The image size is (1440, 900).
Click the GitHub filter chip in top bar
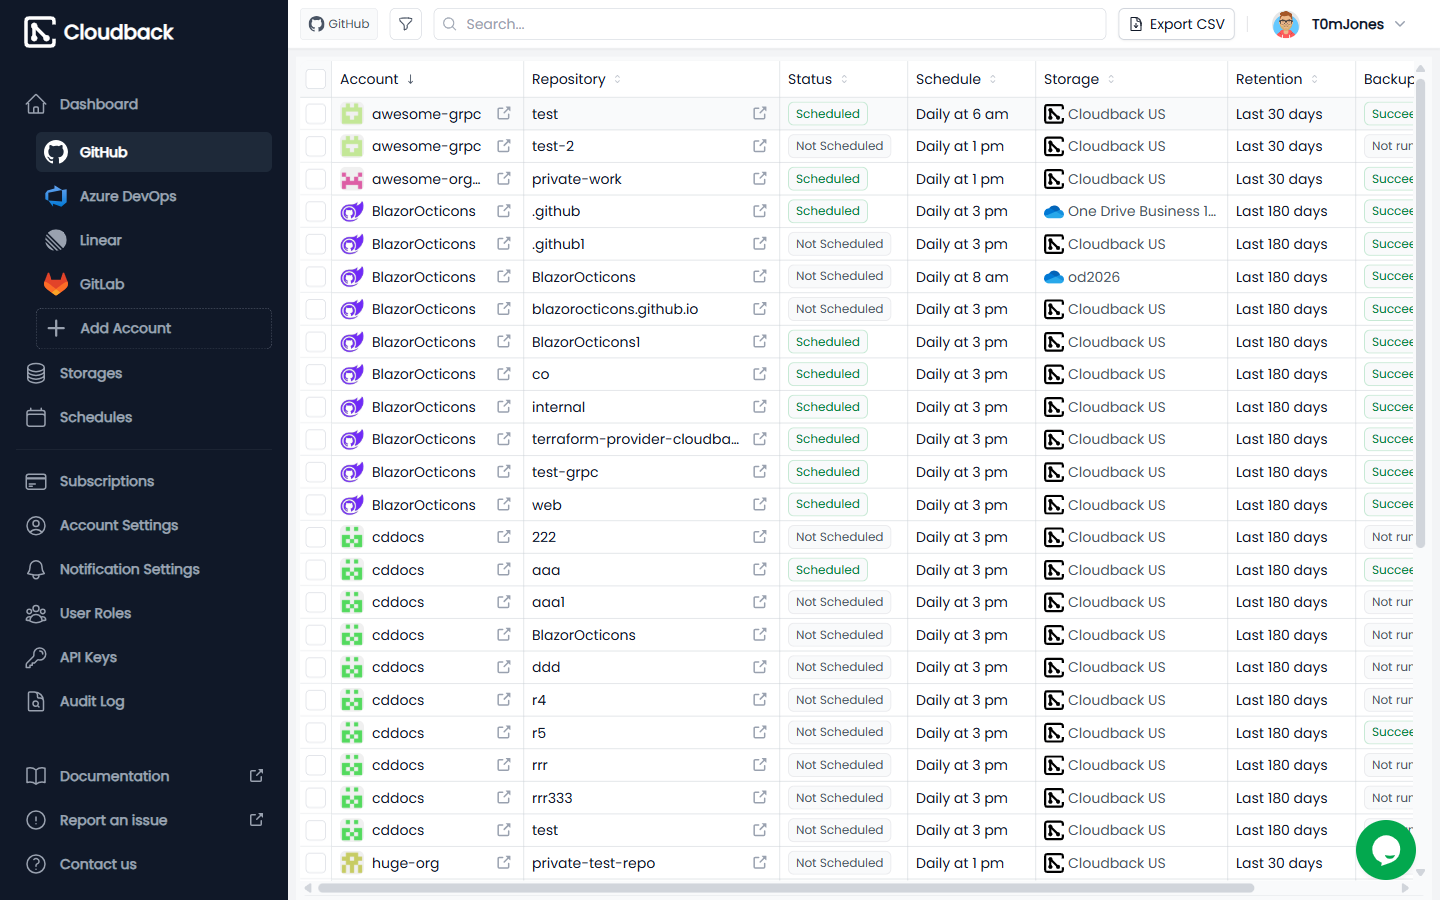click(339, 24)
